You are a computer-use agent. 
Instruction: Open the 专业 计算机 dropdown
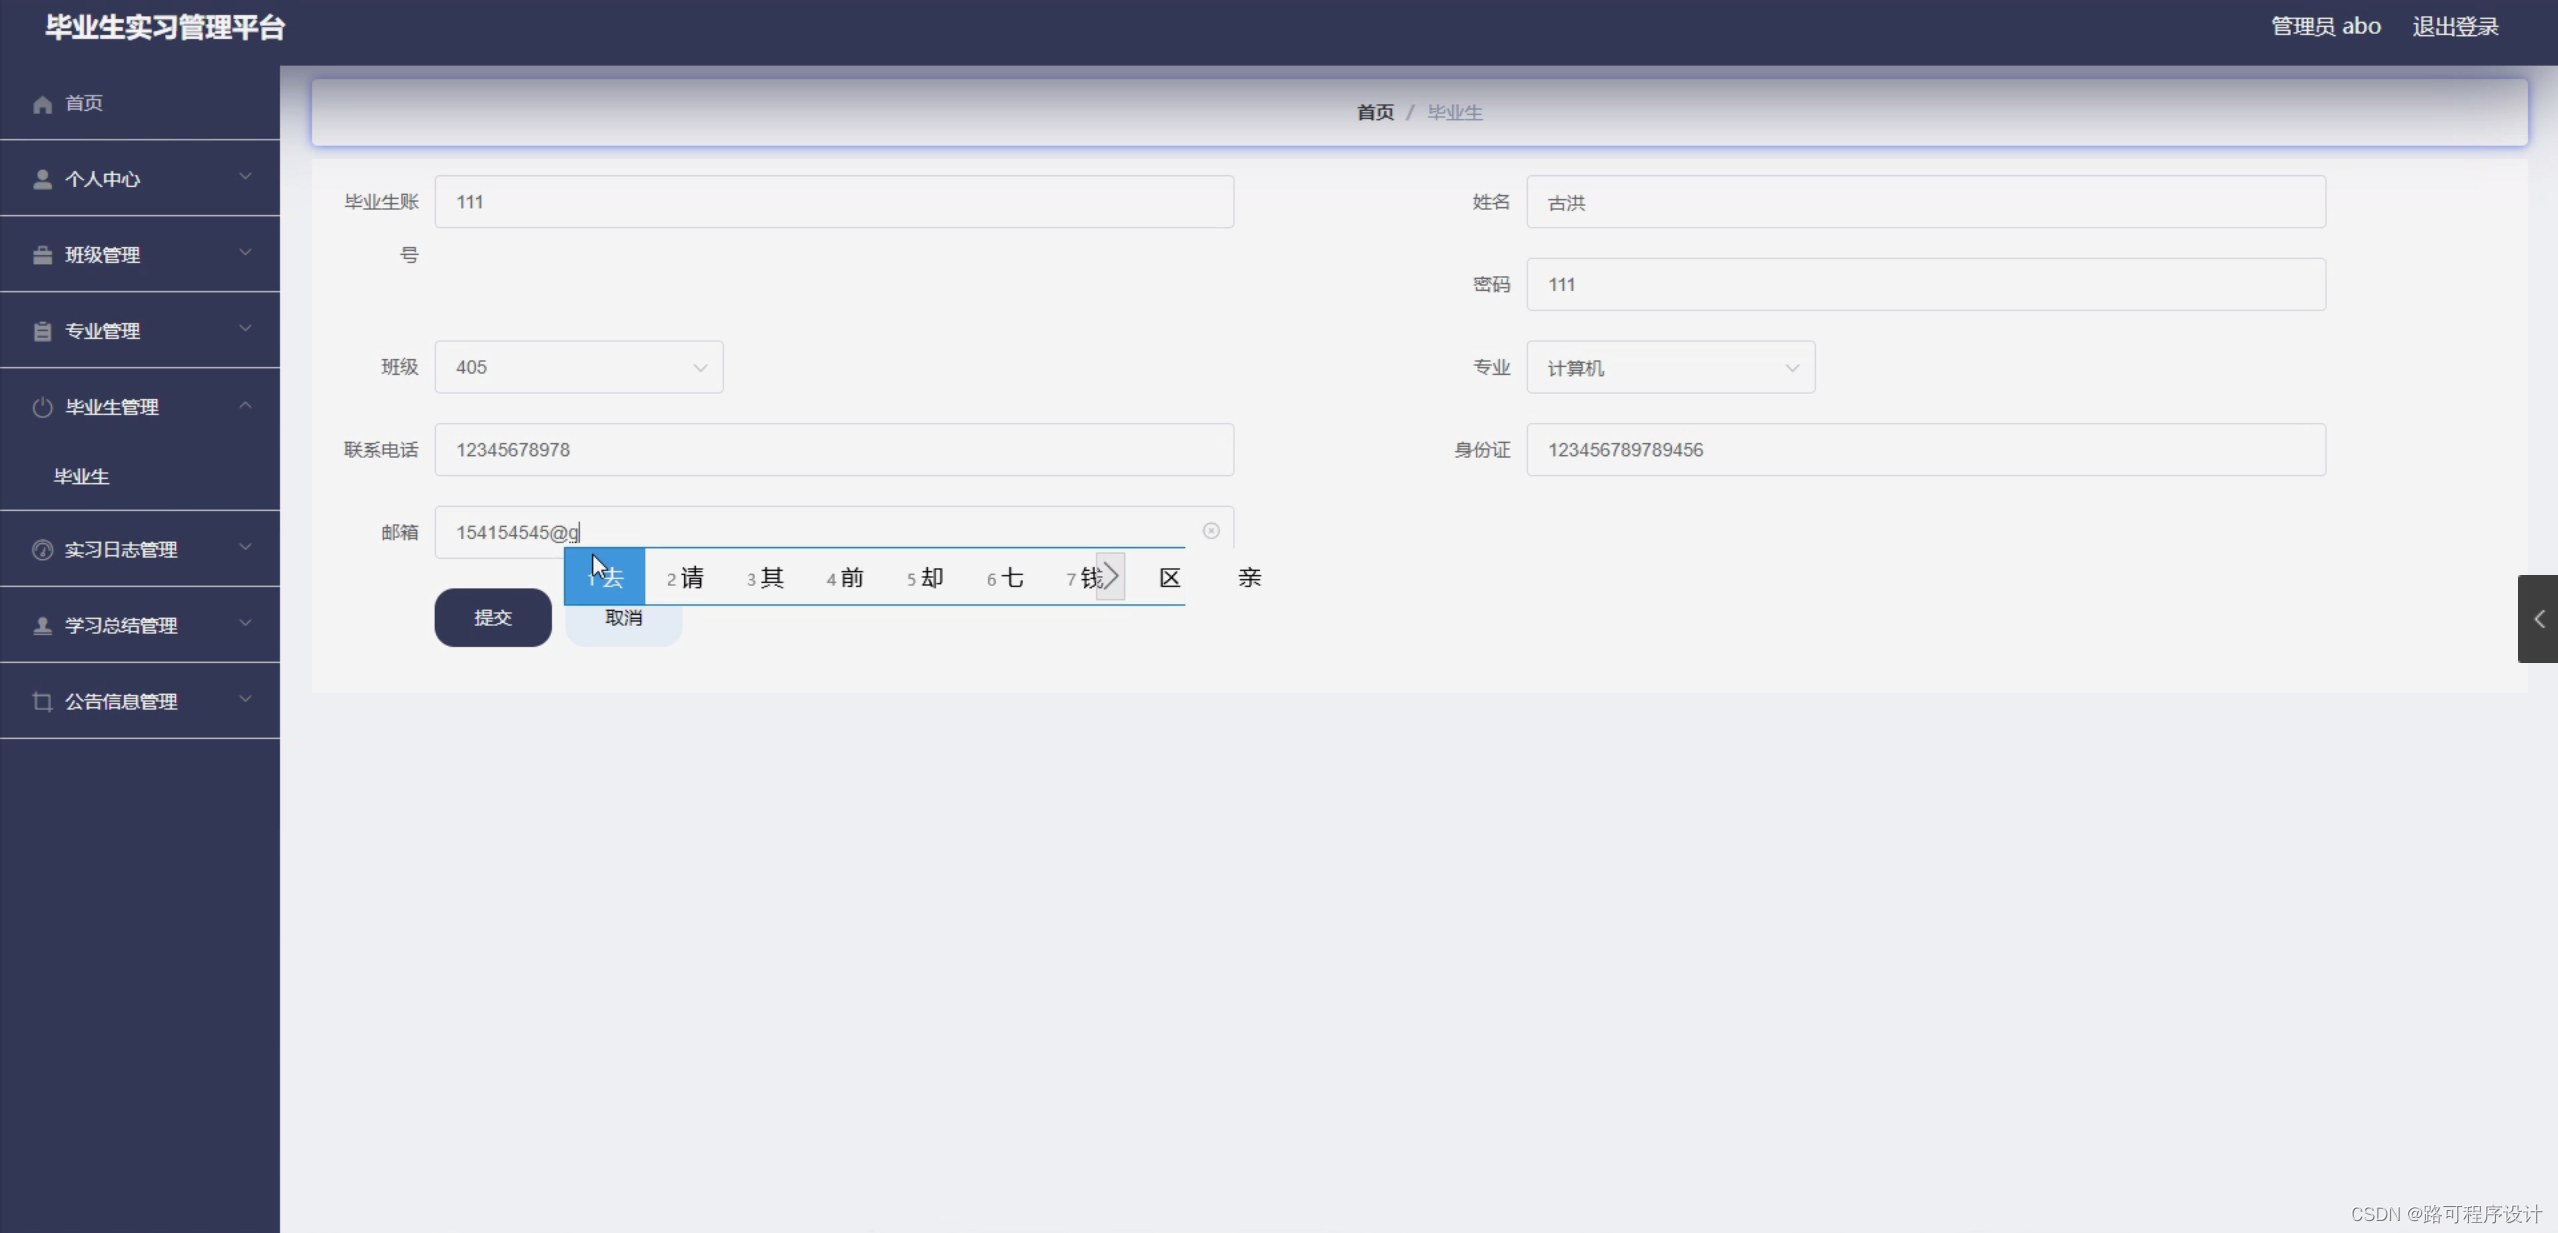[x=1669, y=367]
